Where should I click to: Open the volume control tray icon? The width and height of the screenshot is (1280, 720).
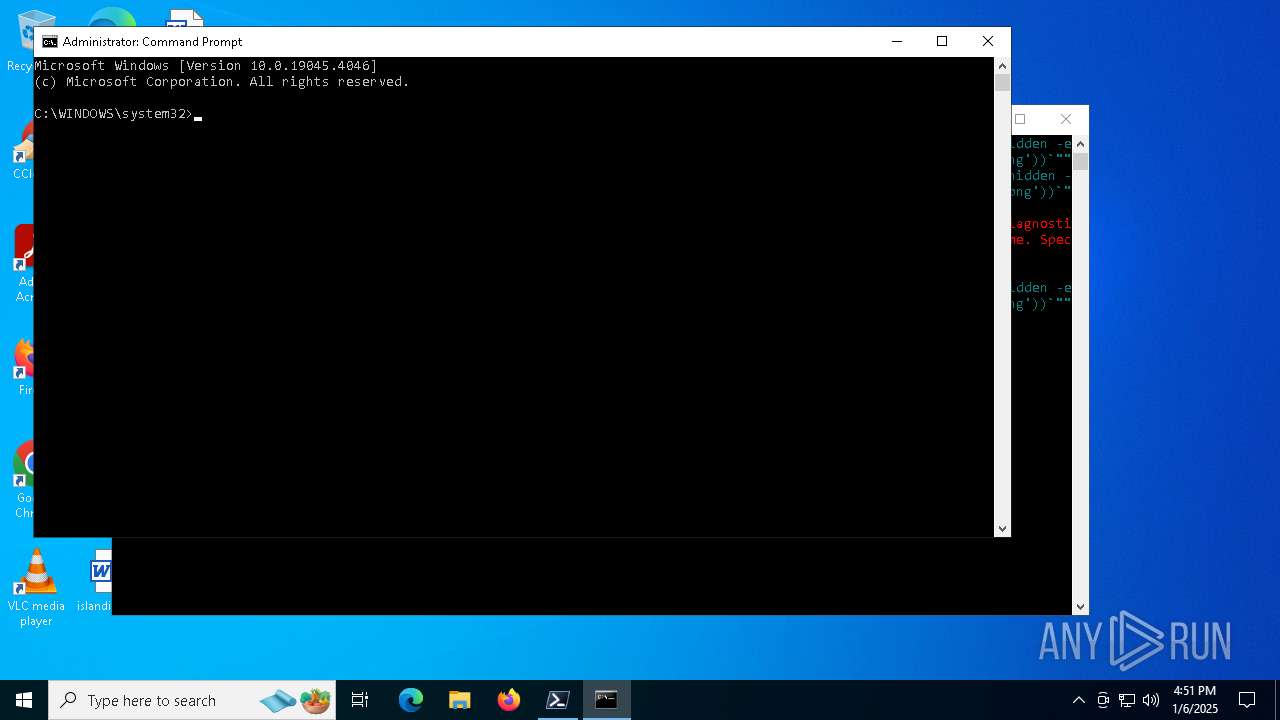[1151, 700]
